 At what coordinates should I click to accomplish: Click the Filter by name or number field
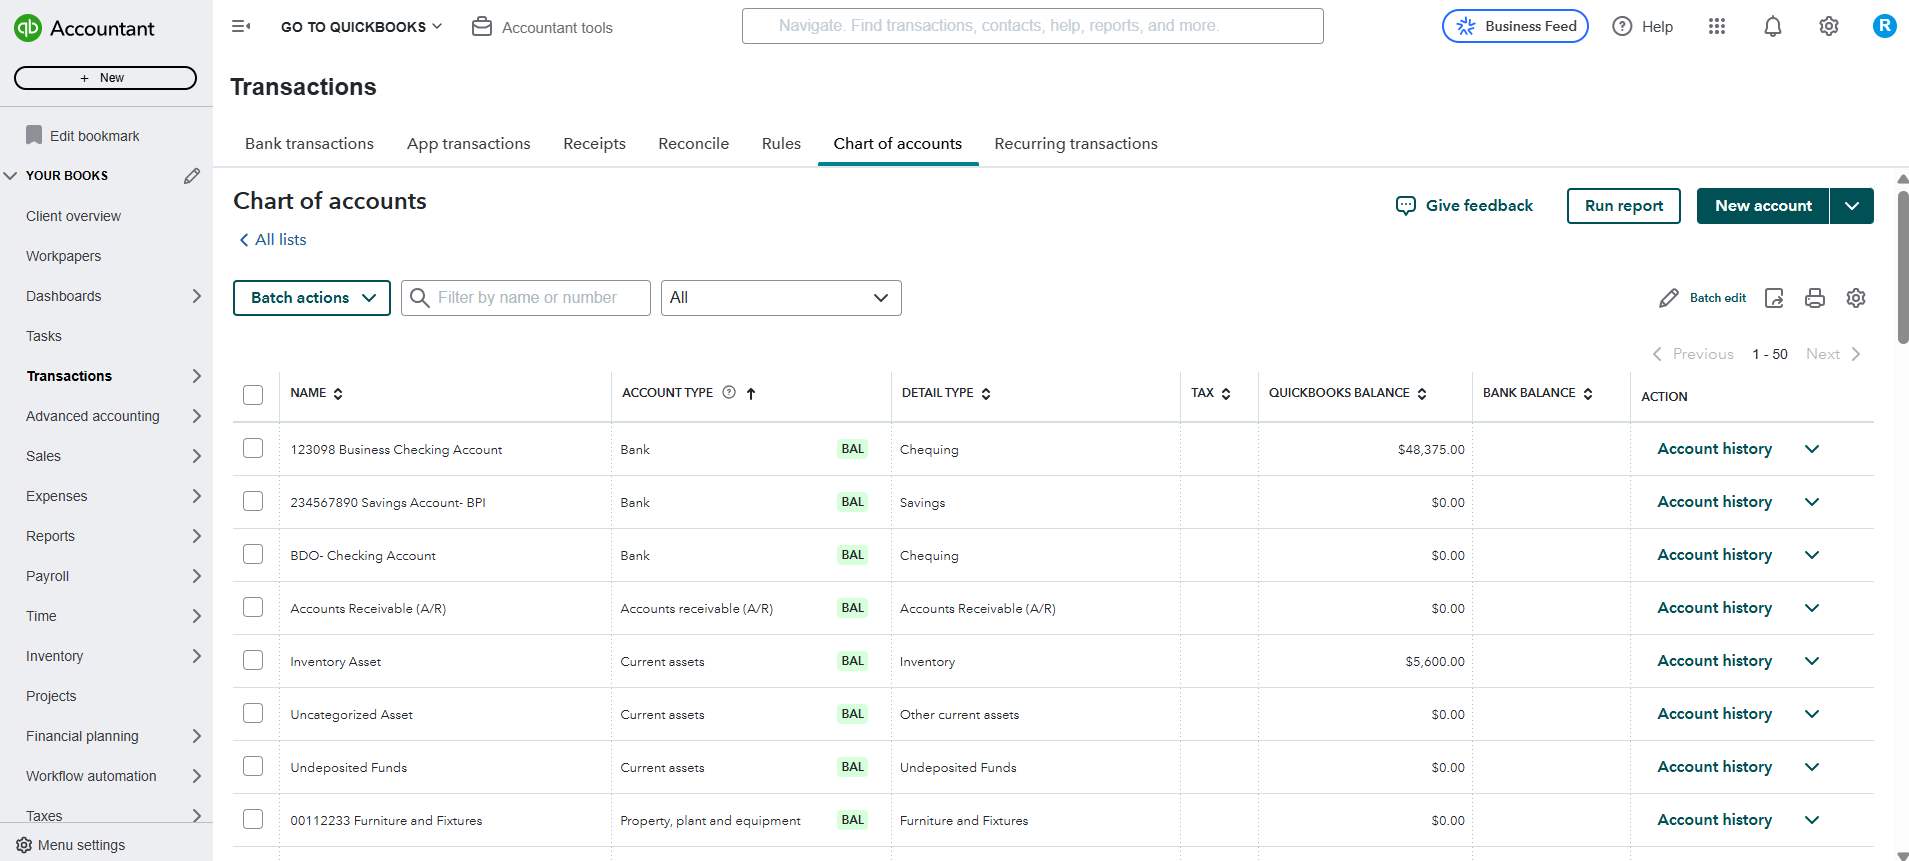(x=526, y=298)
